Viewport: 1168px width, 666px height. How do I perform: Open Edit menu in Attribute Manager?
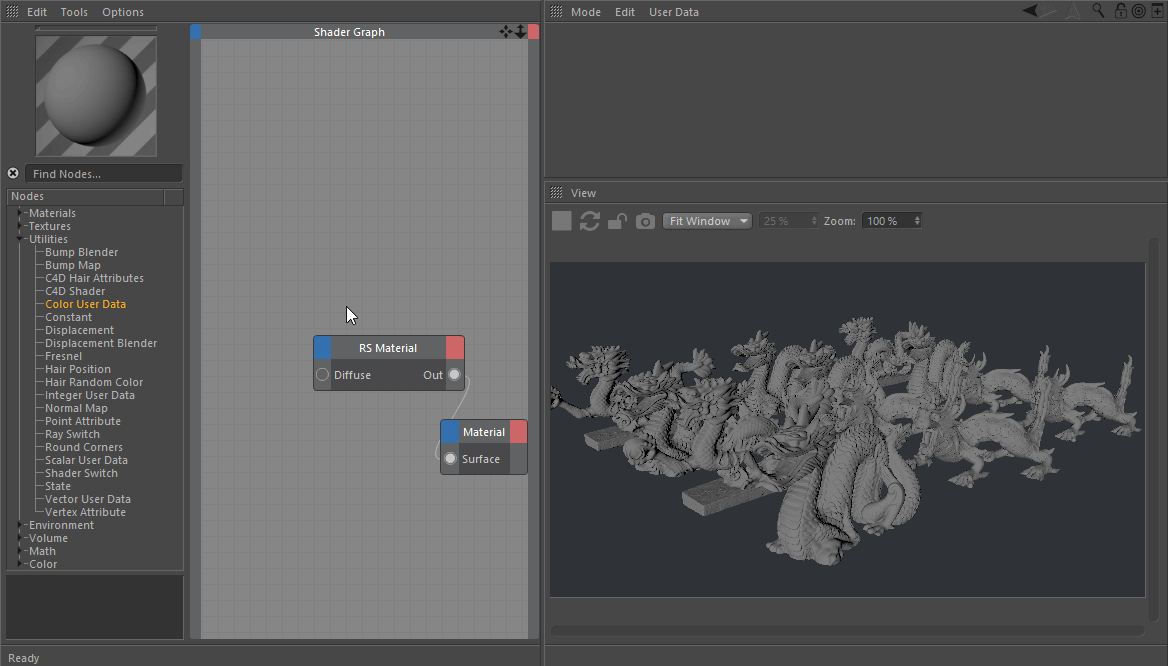625,12
